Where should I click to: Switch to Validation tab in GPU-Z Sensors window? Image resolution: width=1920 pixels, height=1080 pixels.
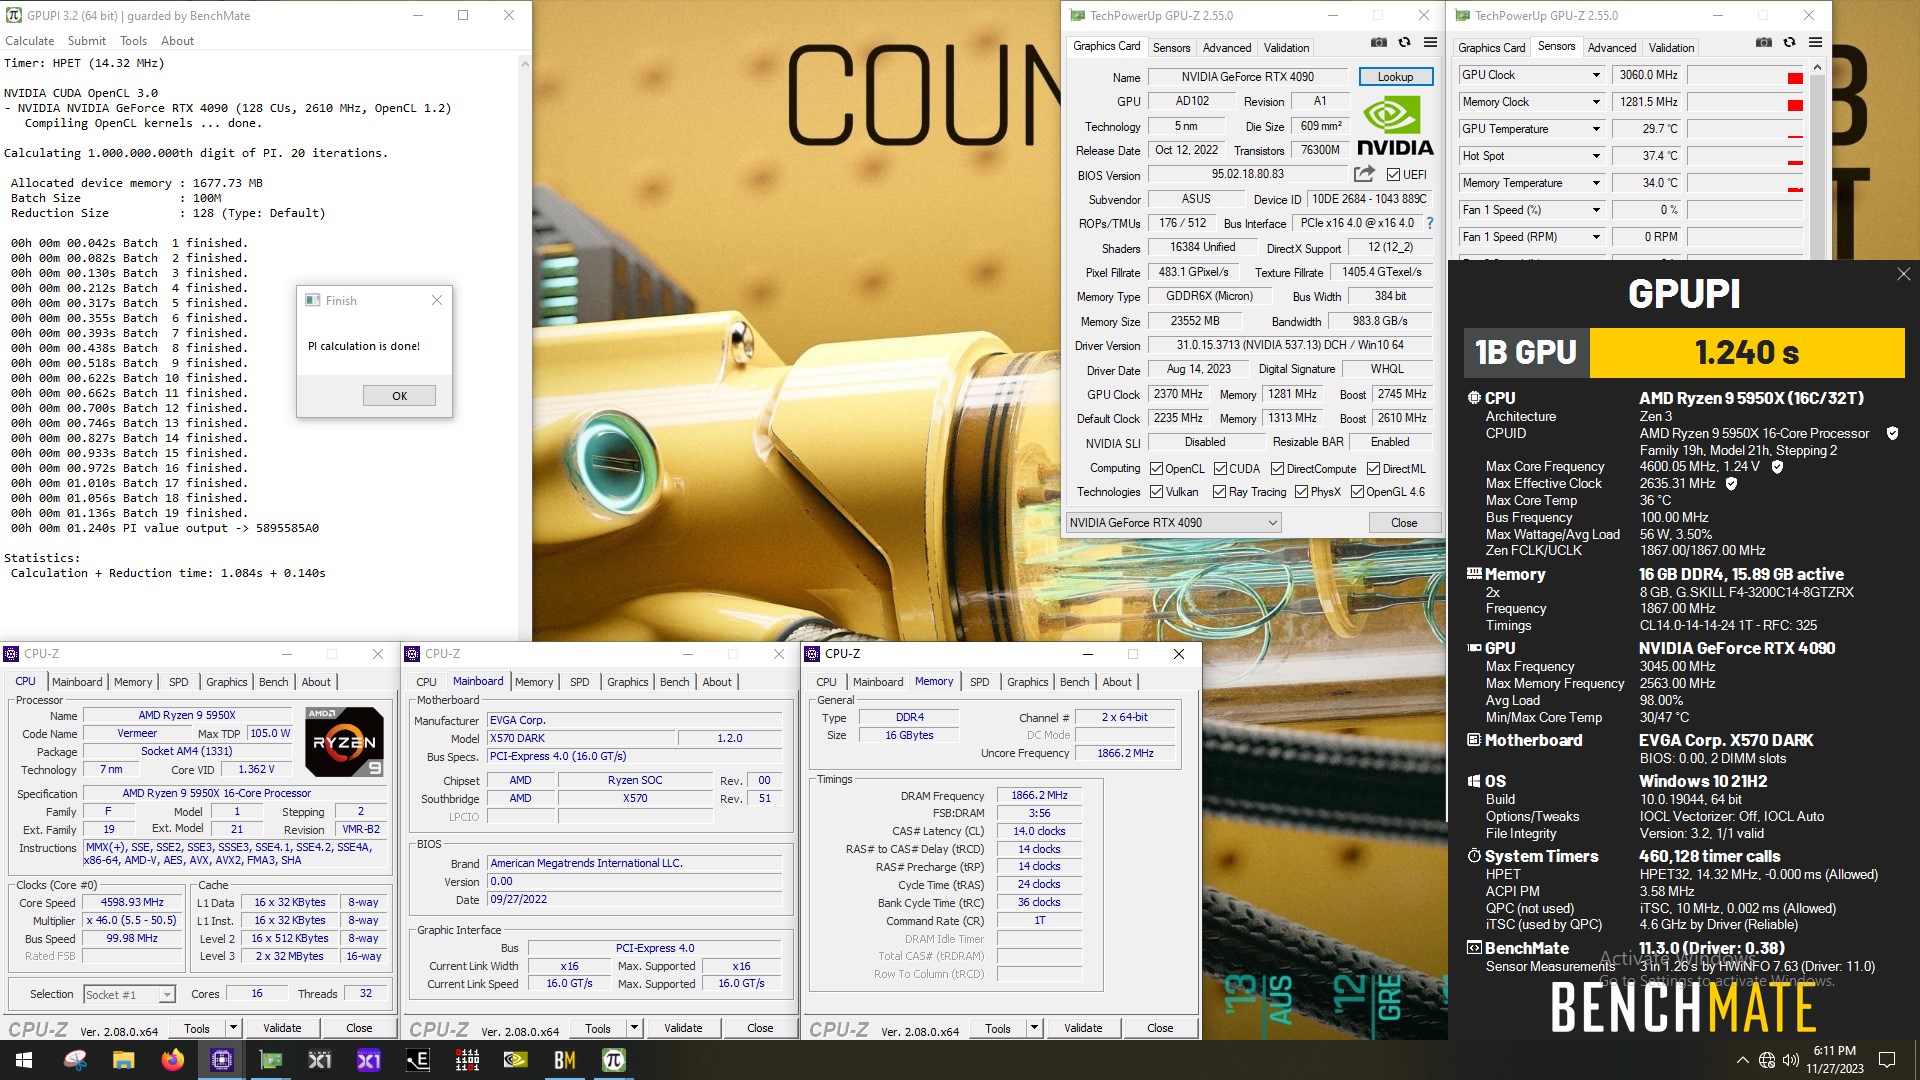[1671, 48]
